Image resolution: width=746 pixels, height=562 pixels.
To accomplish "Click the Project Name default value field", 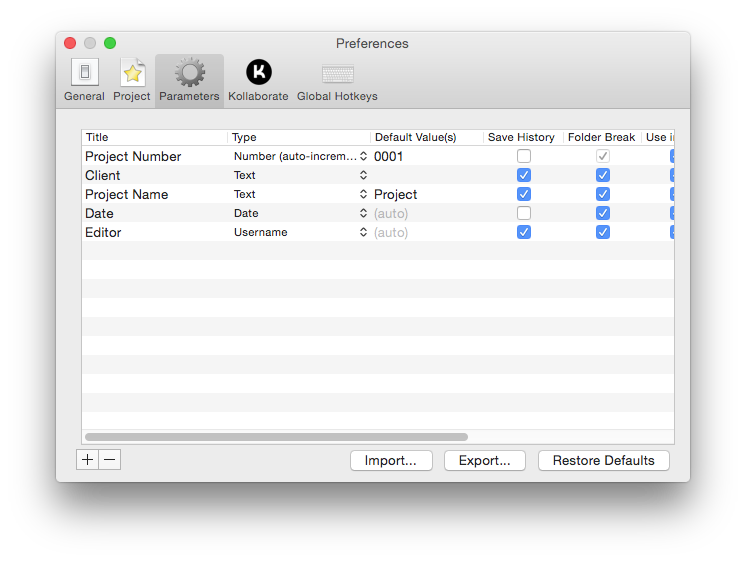I will pos(426,194).
